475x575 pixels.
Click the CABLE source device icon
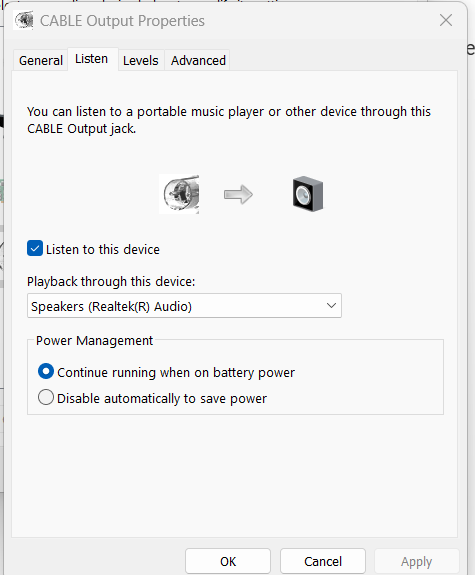179,194
